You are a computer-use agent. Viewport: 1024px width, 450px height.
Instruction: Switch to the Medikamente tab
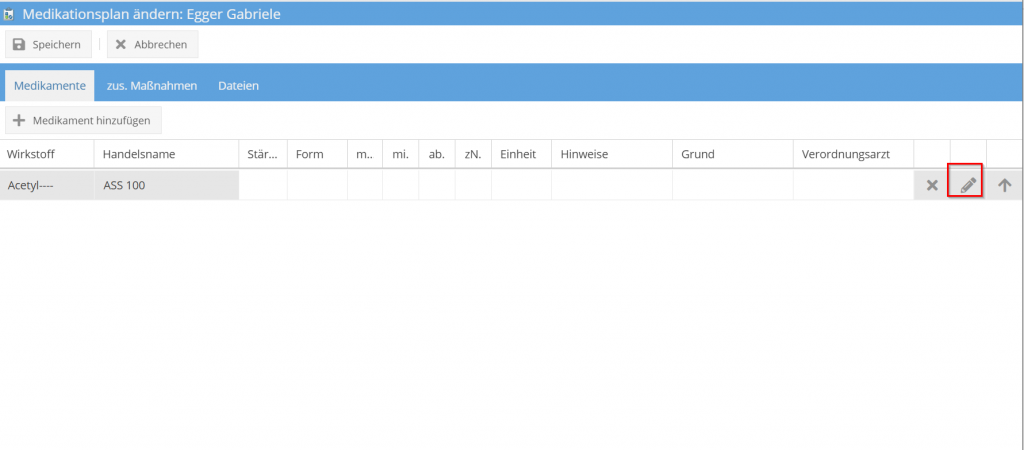[x=50, y=86]
